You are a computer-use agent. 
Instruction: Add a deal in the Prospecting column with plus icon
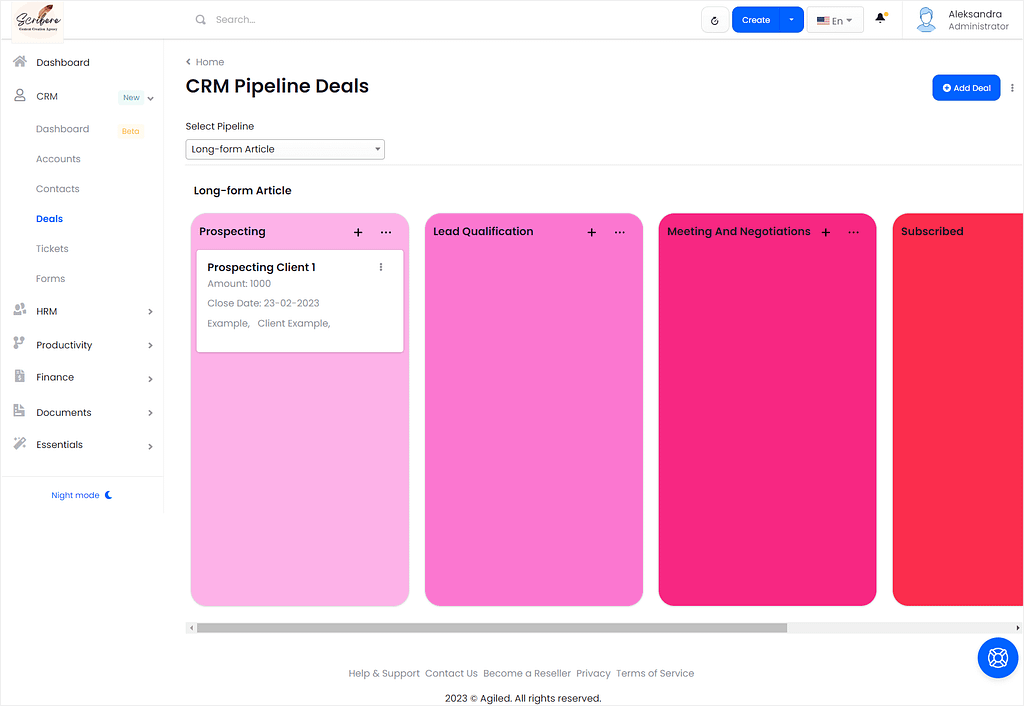tap(358, 233)
